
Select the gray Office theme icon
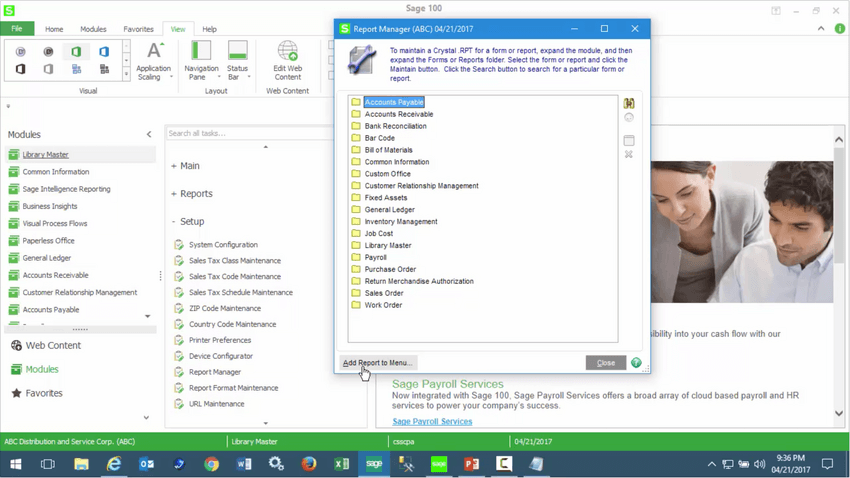[48, 69]
